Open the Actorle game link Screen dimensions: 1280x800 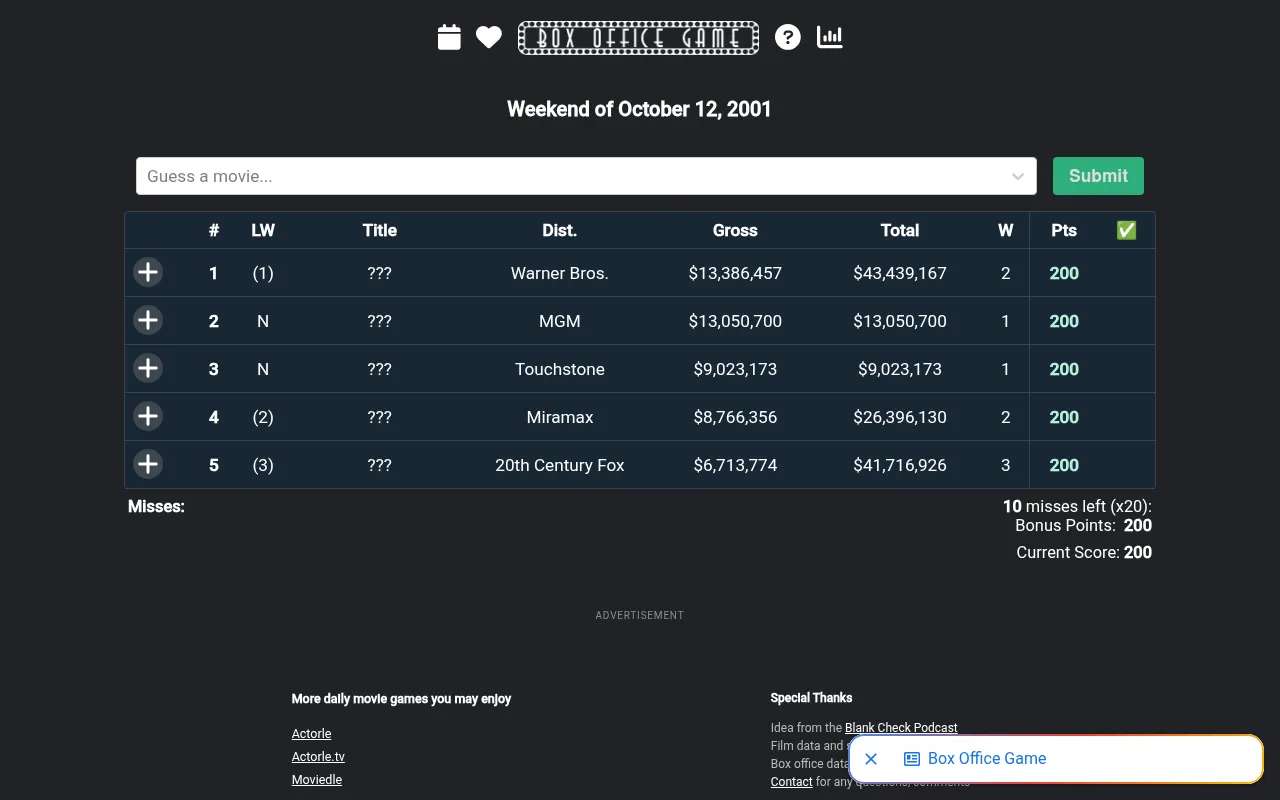point(311,733)
